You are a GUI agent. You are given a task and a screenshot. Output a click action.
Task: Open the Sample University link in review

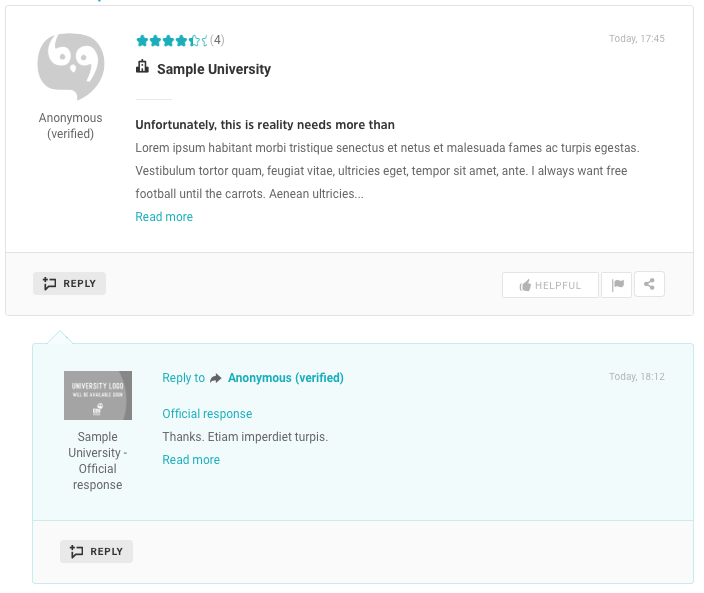214,69
